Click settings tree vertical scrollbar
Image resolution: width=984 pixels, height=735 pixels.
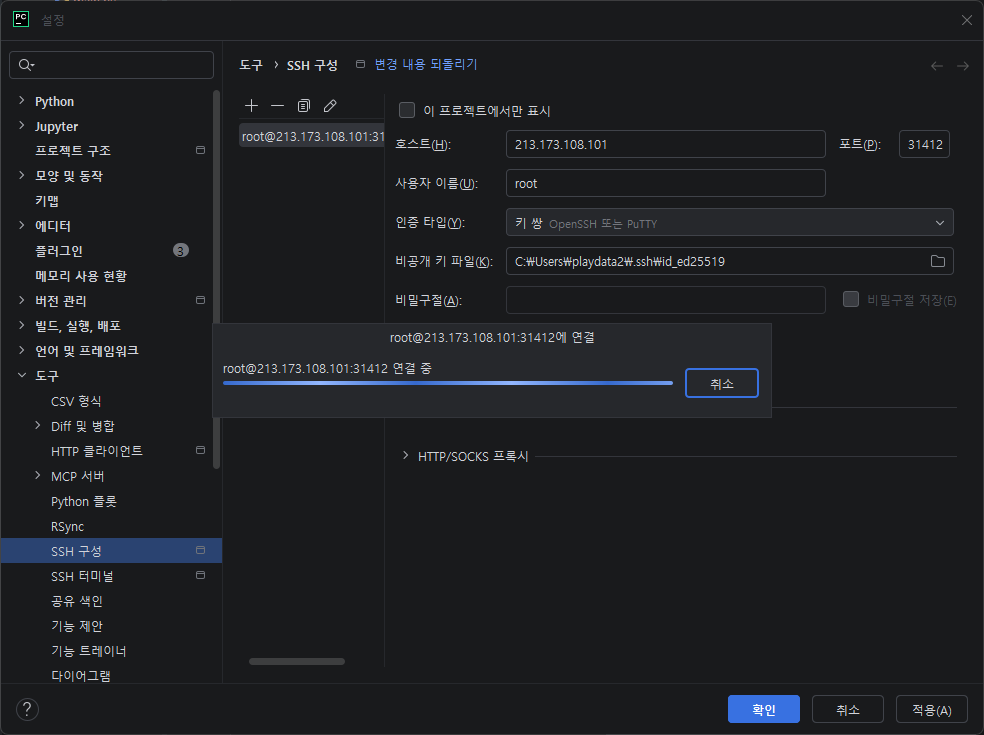[x=217, y=279]
